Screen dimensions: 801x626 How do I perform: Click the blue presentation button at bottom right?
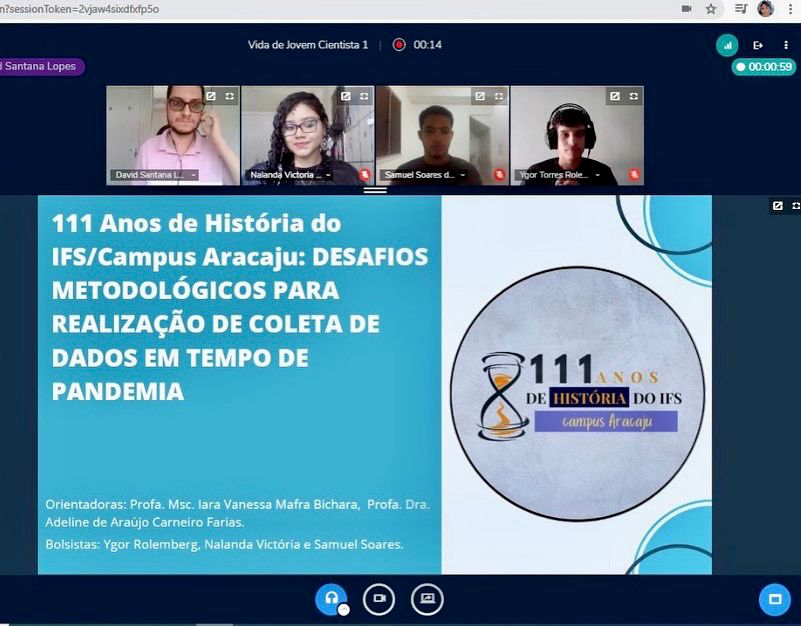pyautogui.click(x=774, y=599)
